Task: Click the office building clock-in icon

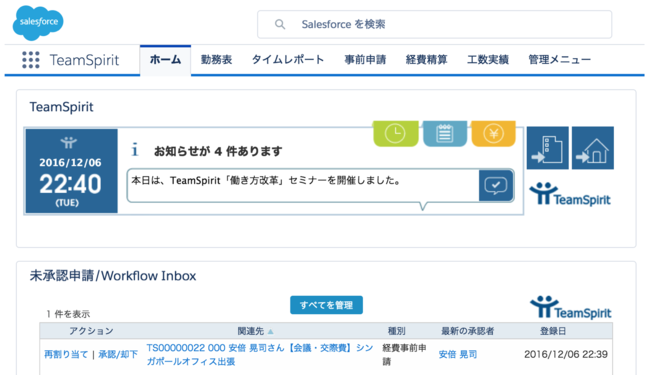Action: [548, 148]
